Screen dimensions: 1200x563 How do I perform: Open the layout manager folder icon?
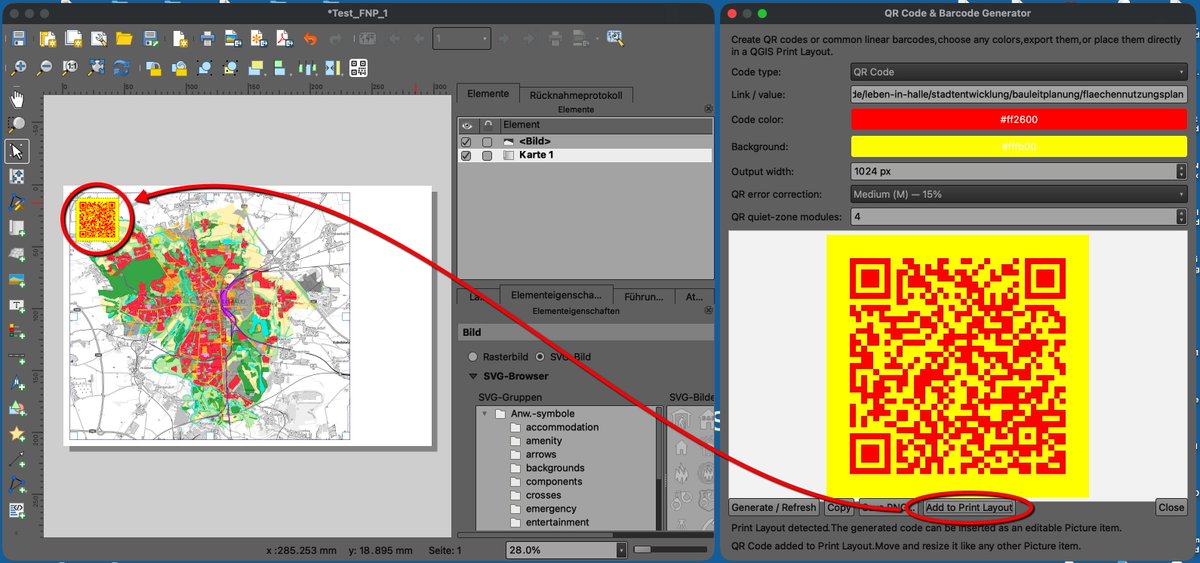pos(124,39)
